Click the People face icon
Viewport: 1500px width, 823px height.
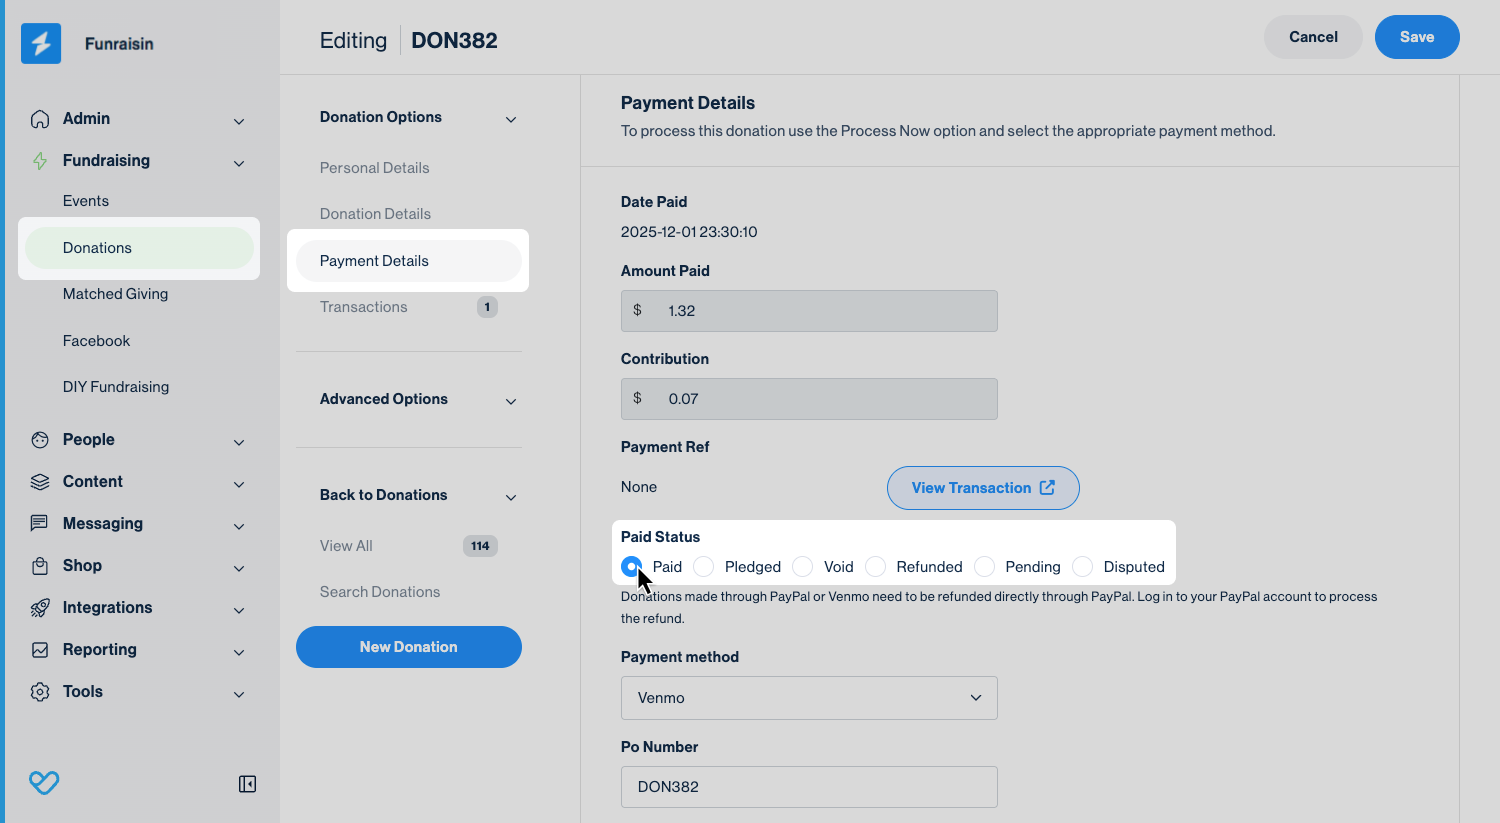click(40, 440)
